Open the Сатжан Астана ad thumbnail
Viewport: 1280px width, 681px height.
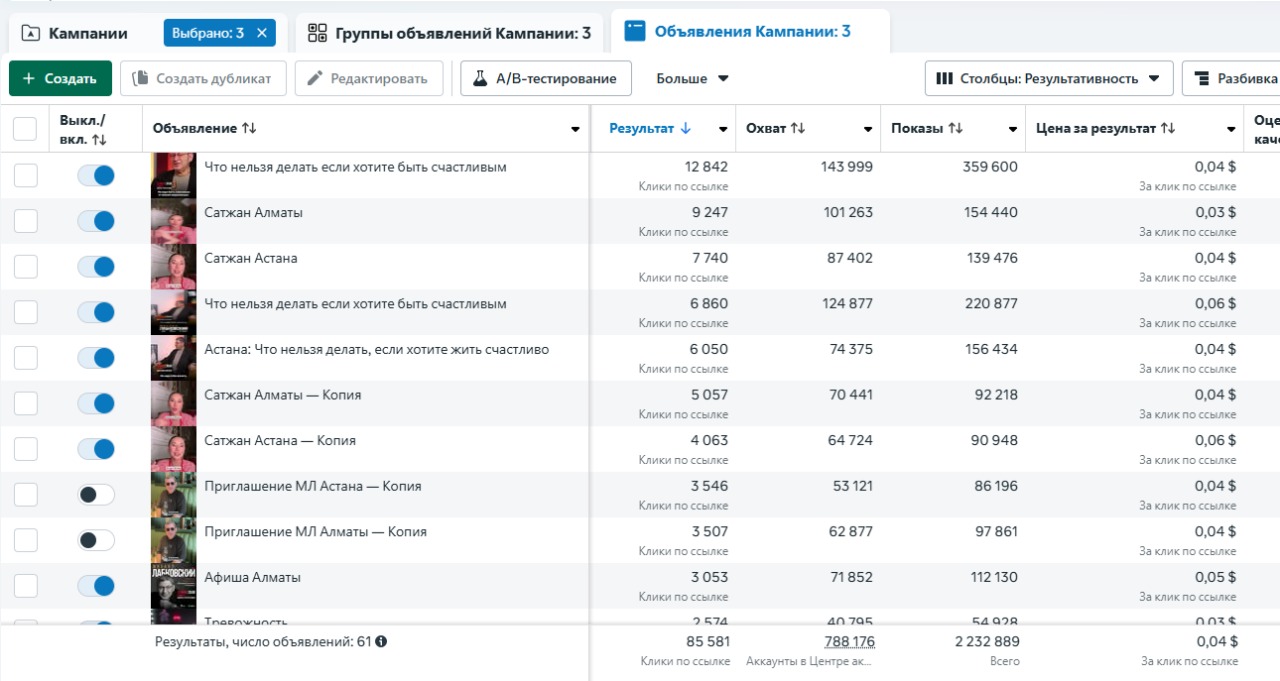tap(173, 267)
